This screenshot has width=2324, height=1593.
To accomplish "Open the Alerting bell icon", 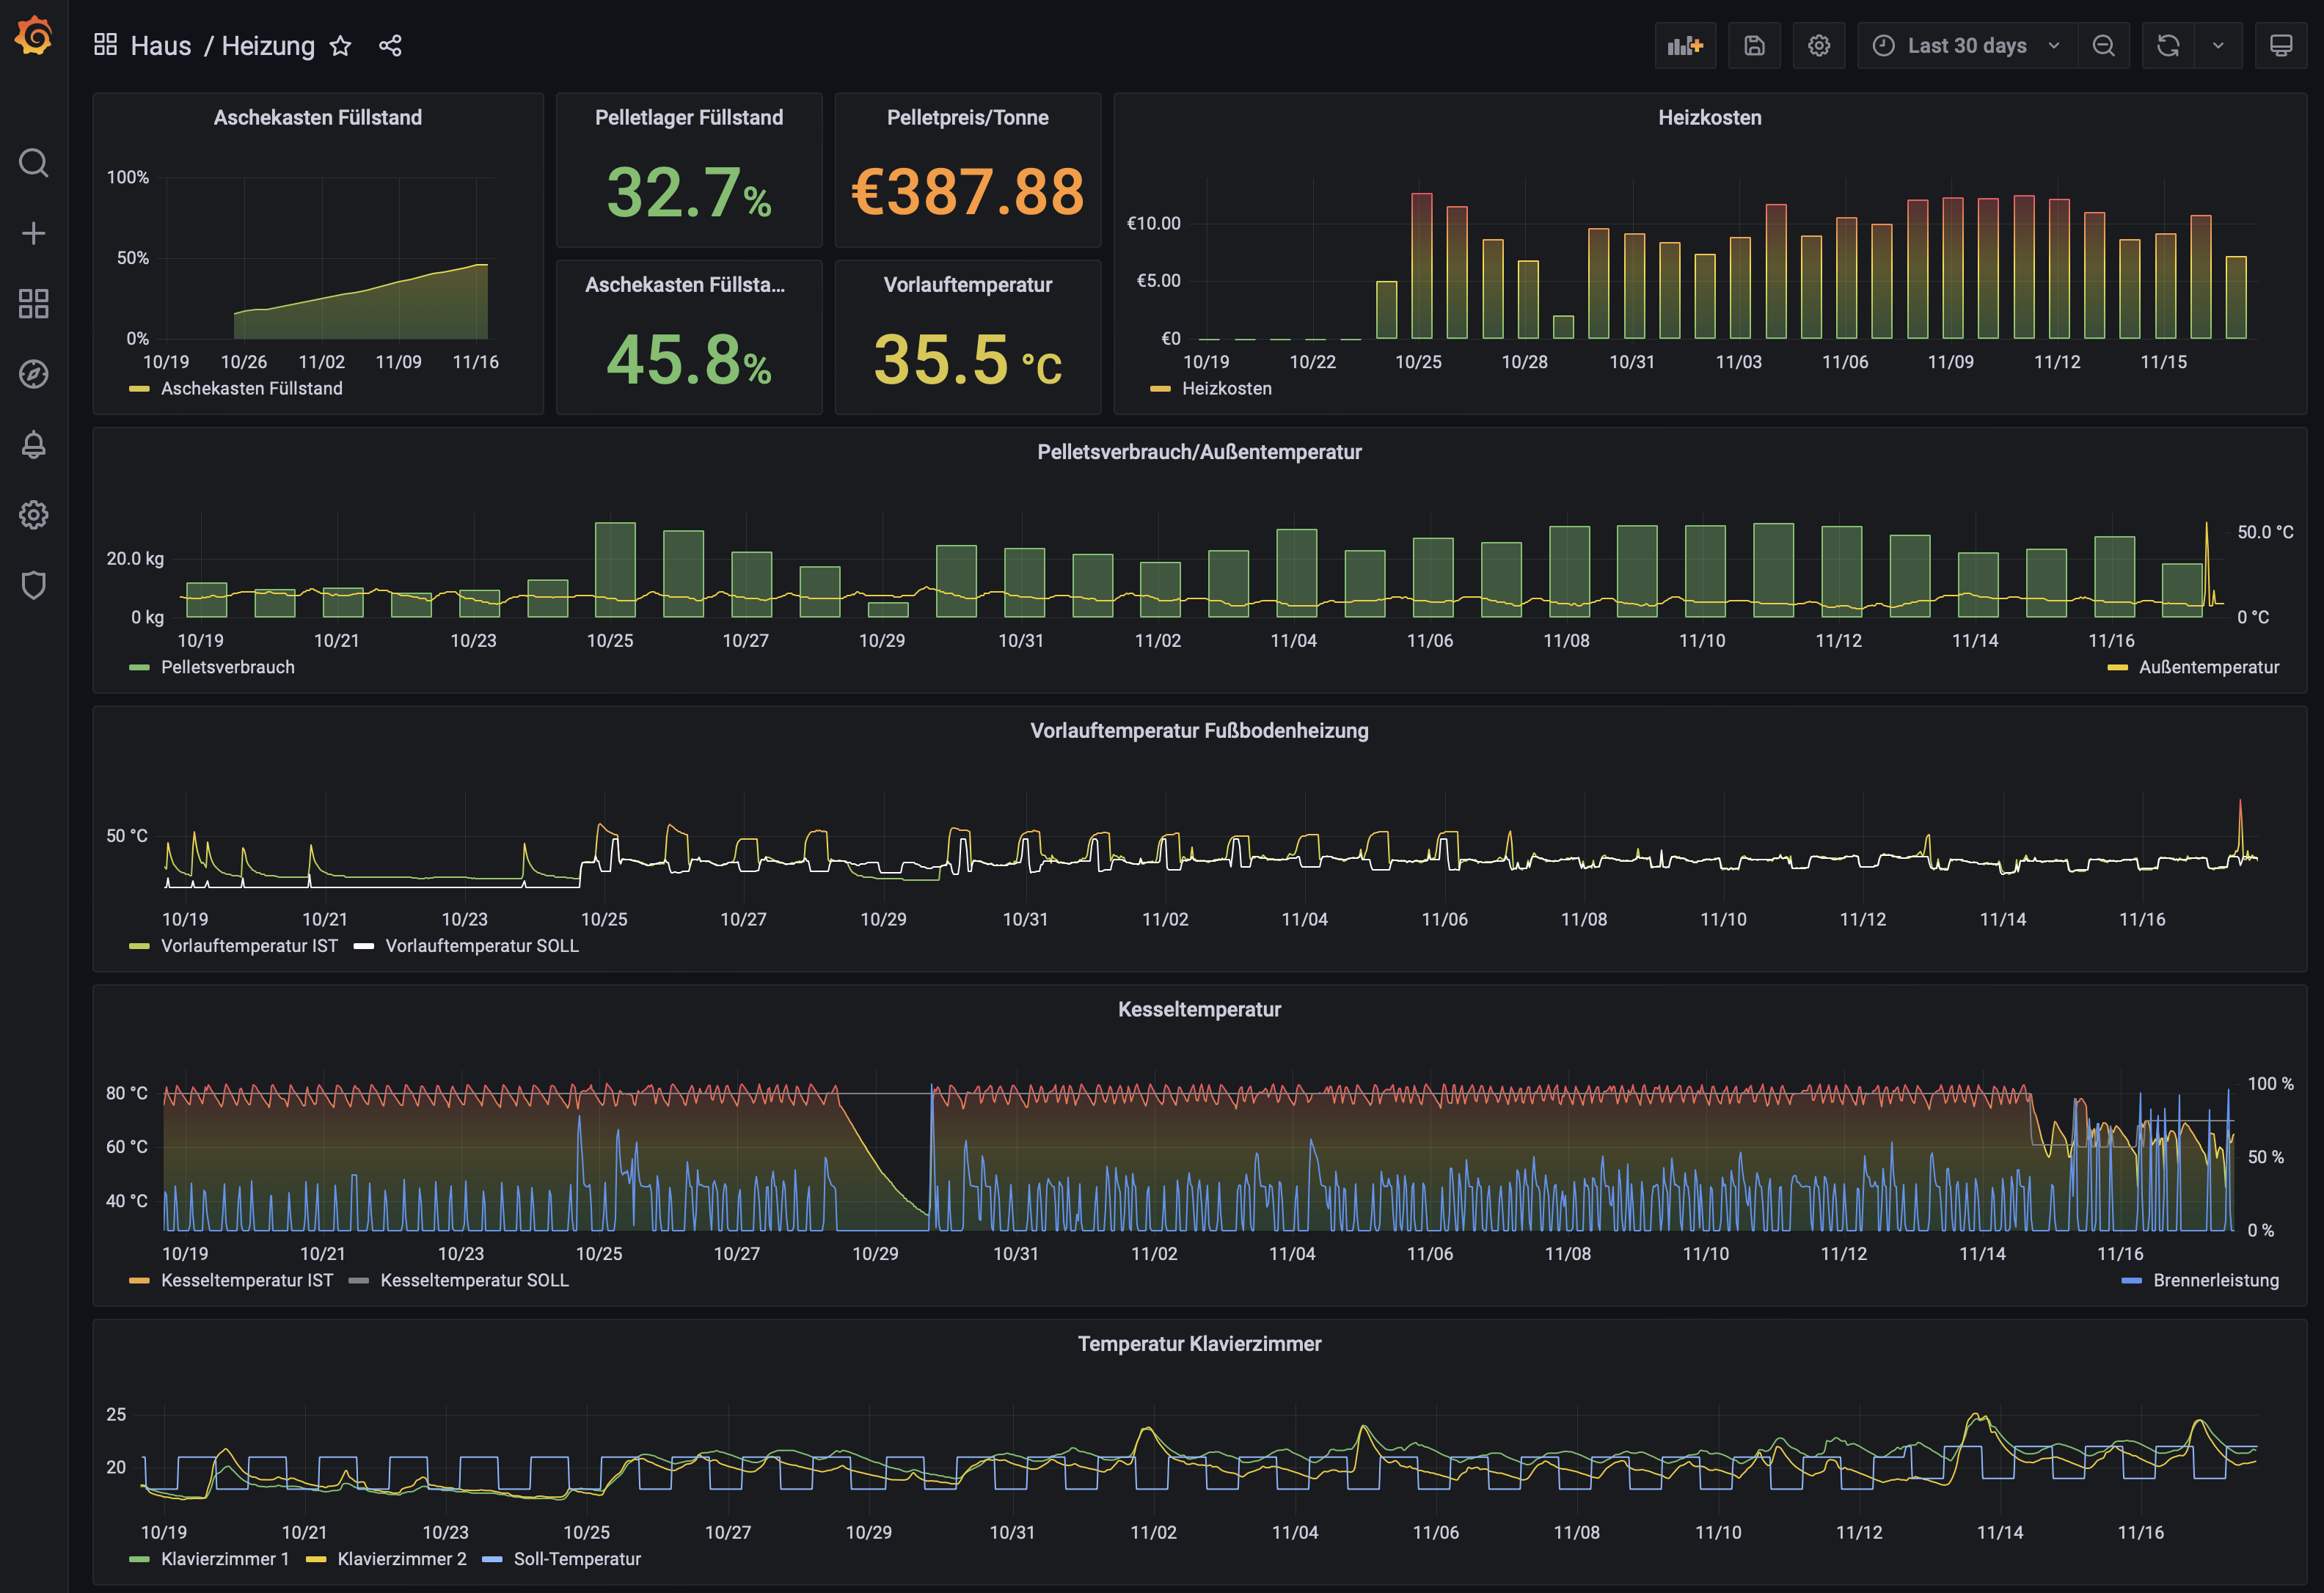I will 33,444.
